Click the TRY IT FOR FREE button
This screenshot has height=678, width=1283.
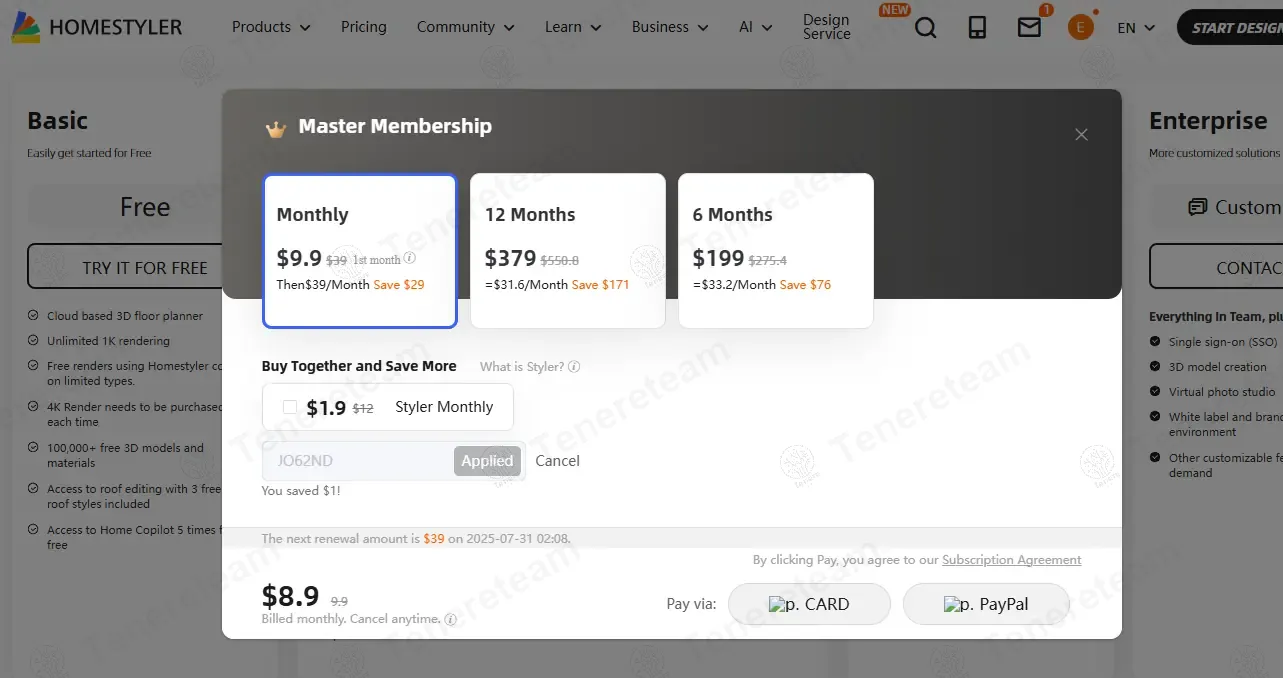point(144,266)
